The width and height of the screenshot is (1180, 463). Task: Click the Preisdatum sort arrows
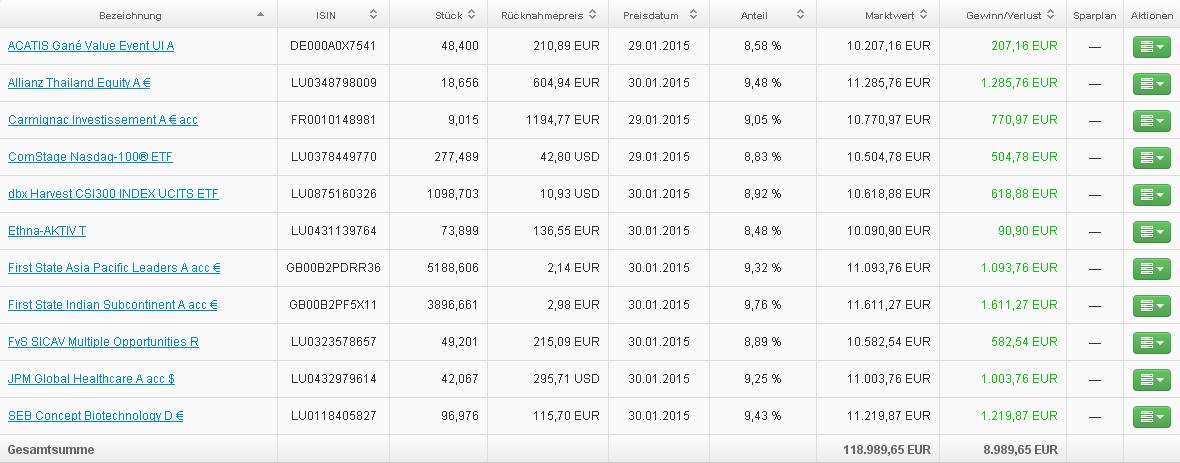point(692,15)
